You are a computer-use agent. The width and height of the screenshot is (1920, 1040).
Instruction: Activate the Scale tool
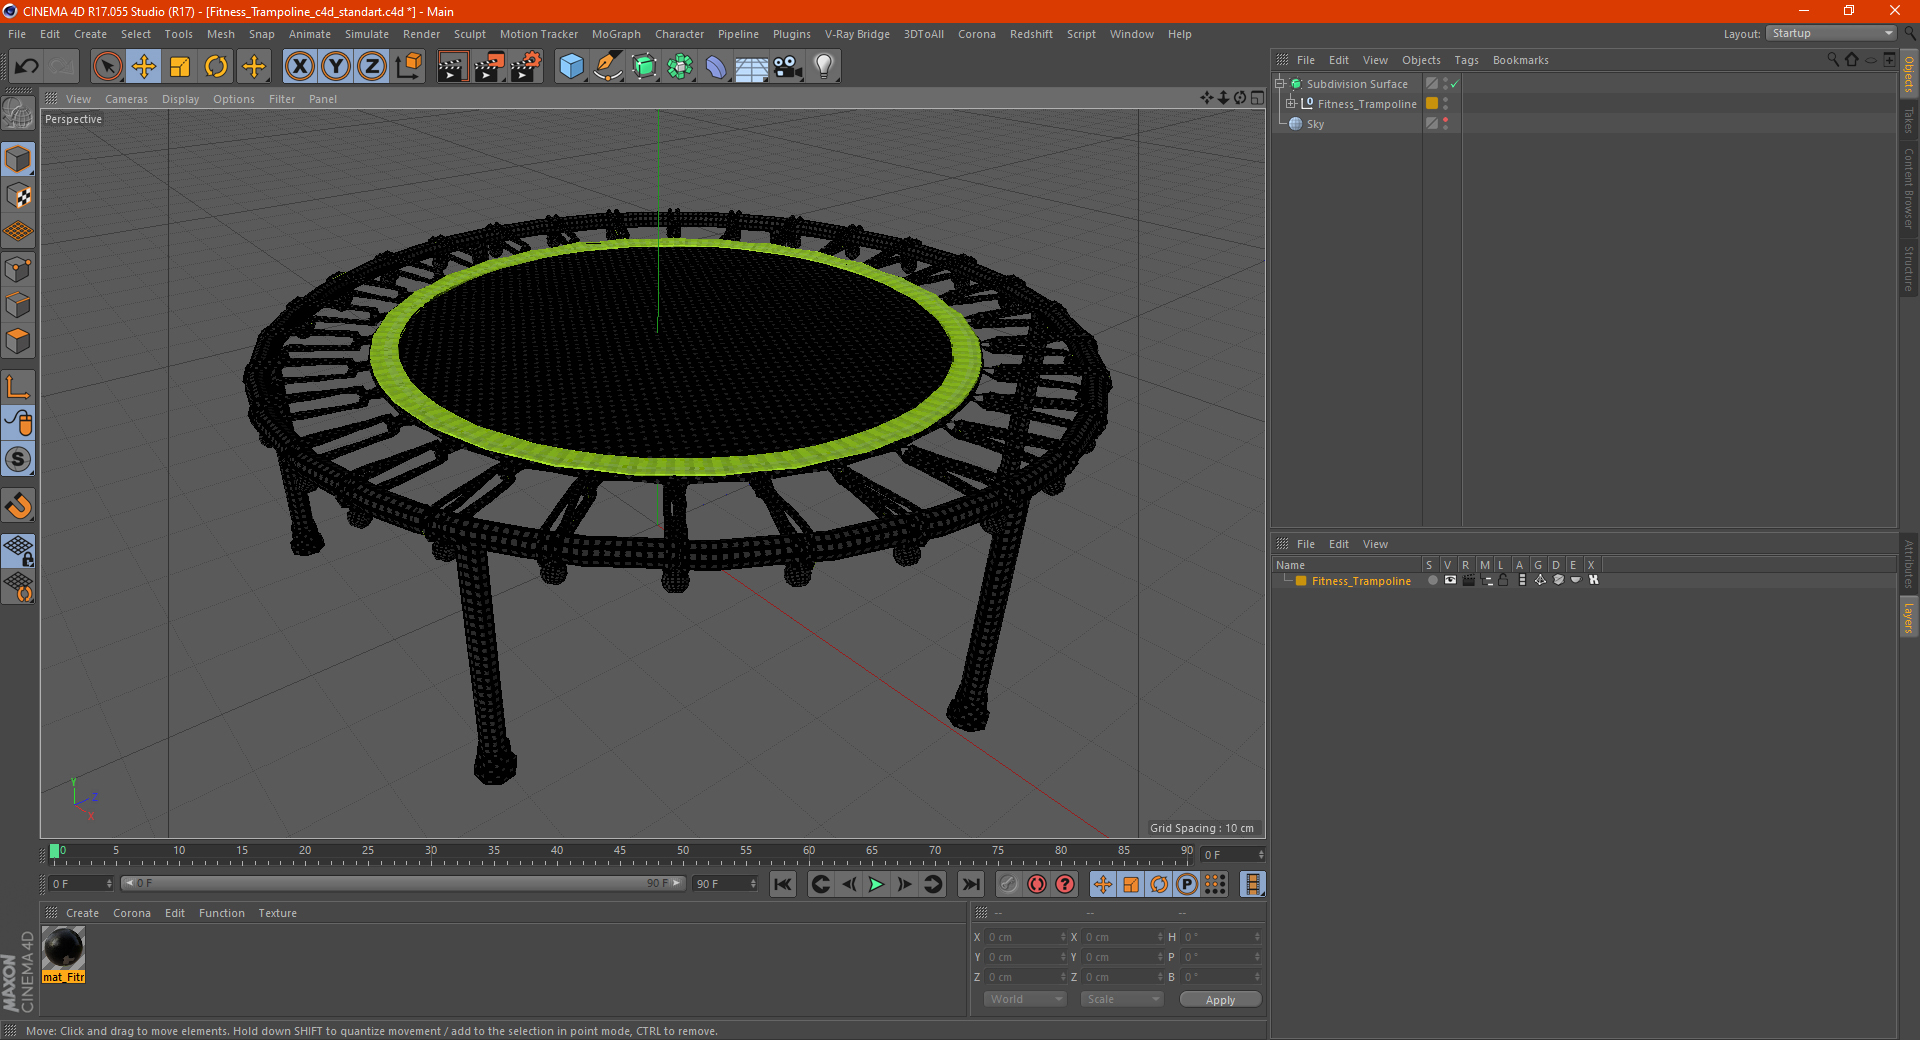180,67
